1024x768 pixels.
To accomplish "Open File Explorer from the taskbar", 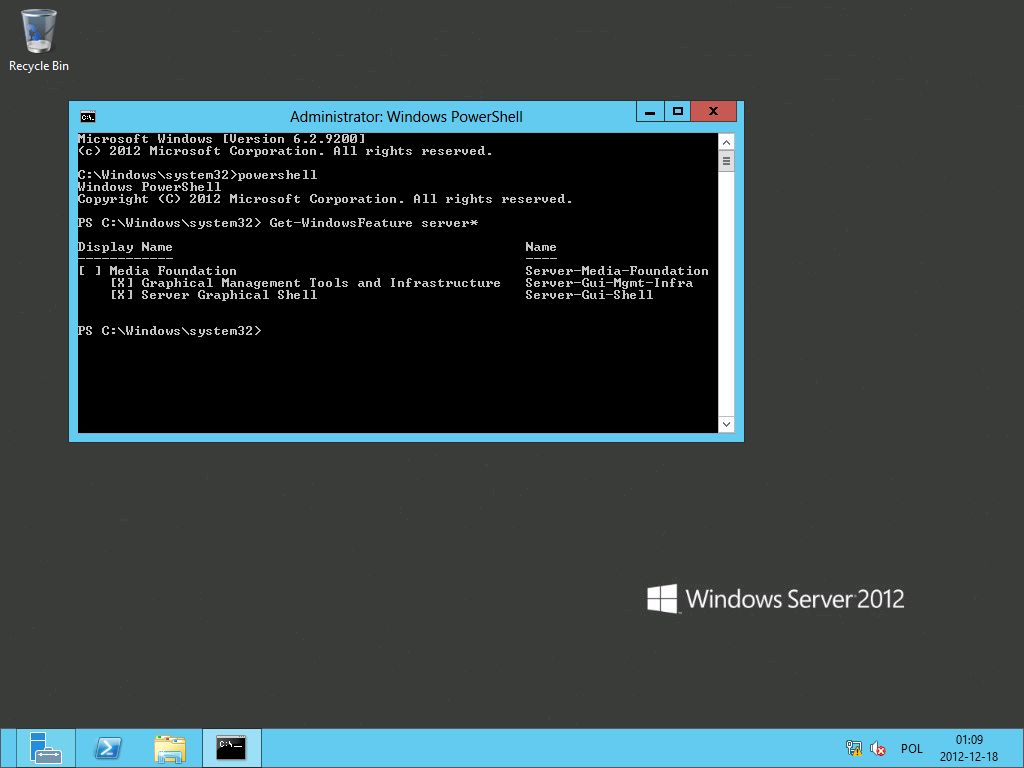I will 170,748.
